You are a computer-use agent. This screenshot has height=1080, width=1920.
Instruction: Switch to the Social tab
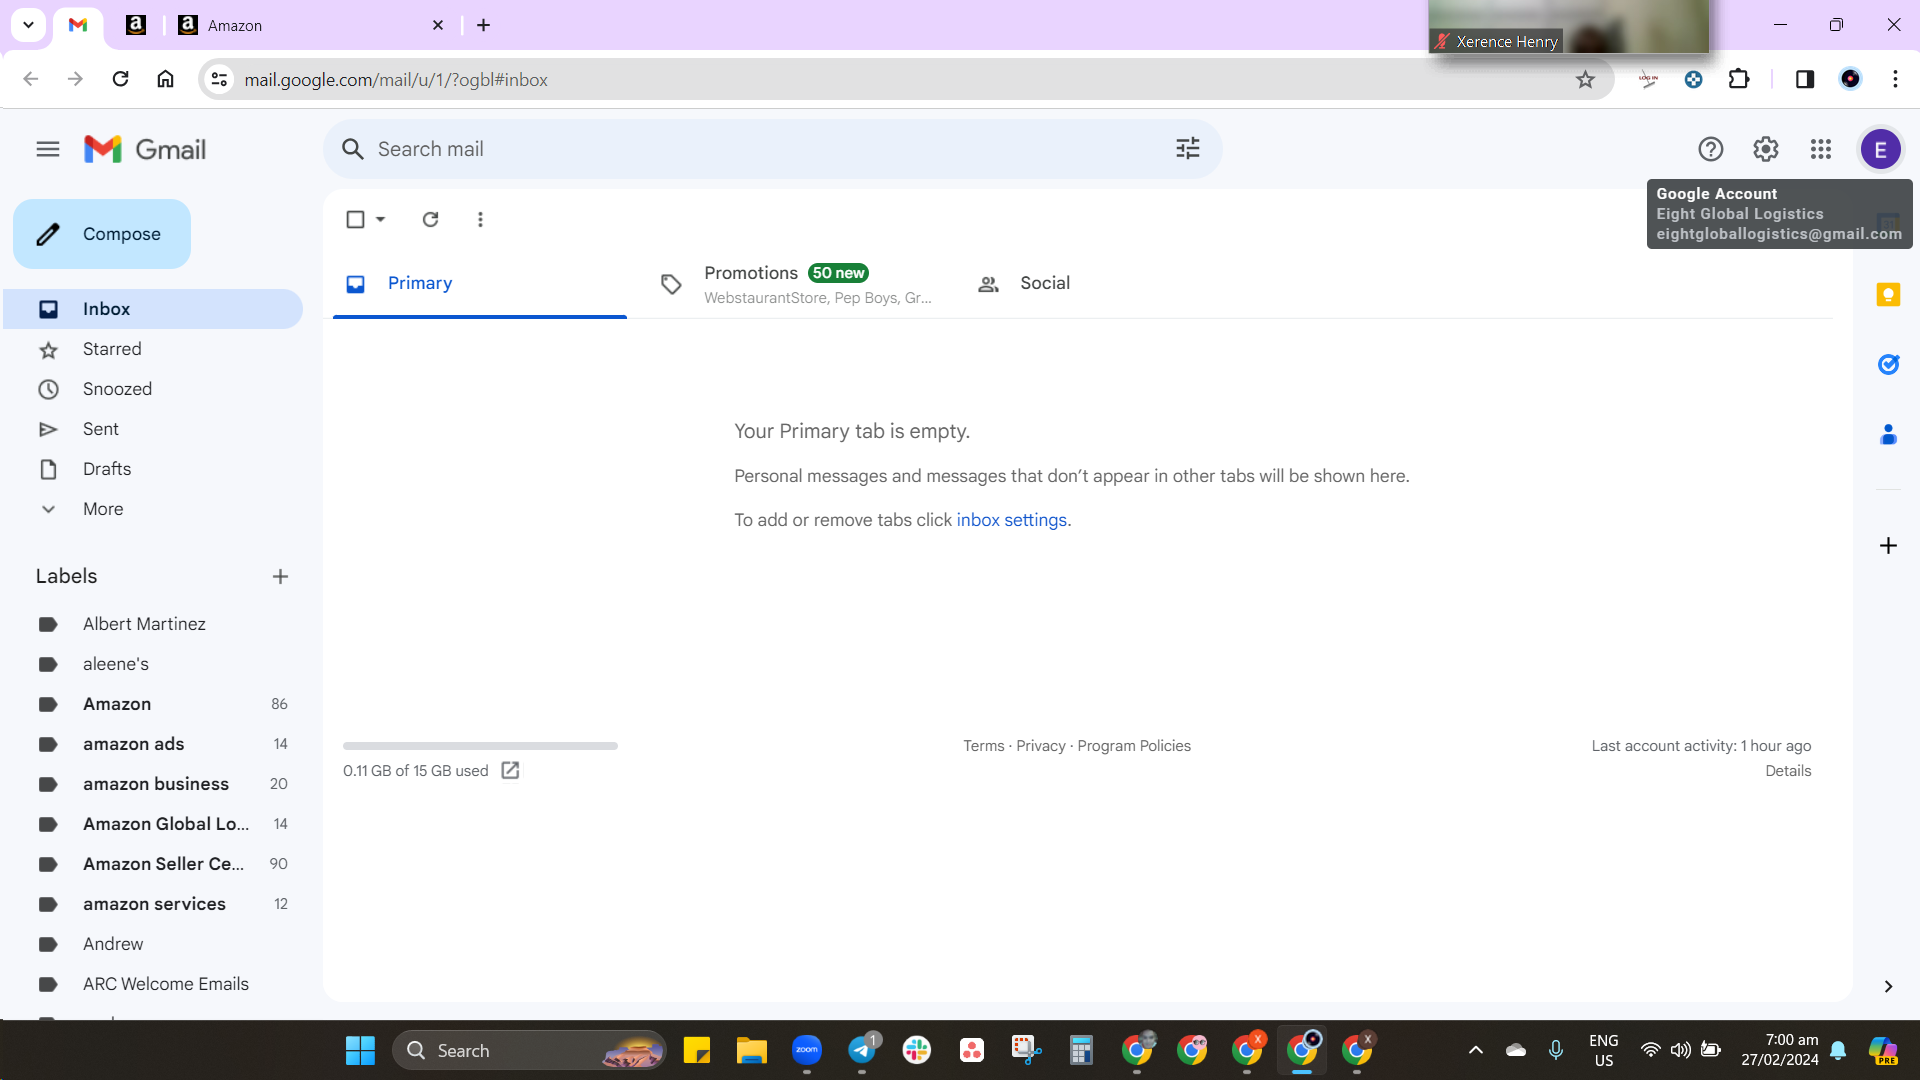1024,284
